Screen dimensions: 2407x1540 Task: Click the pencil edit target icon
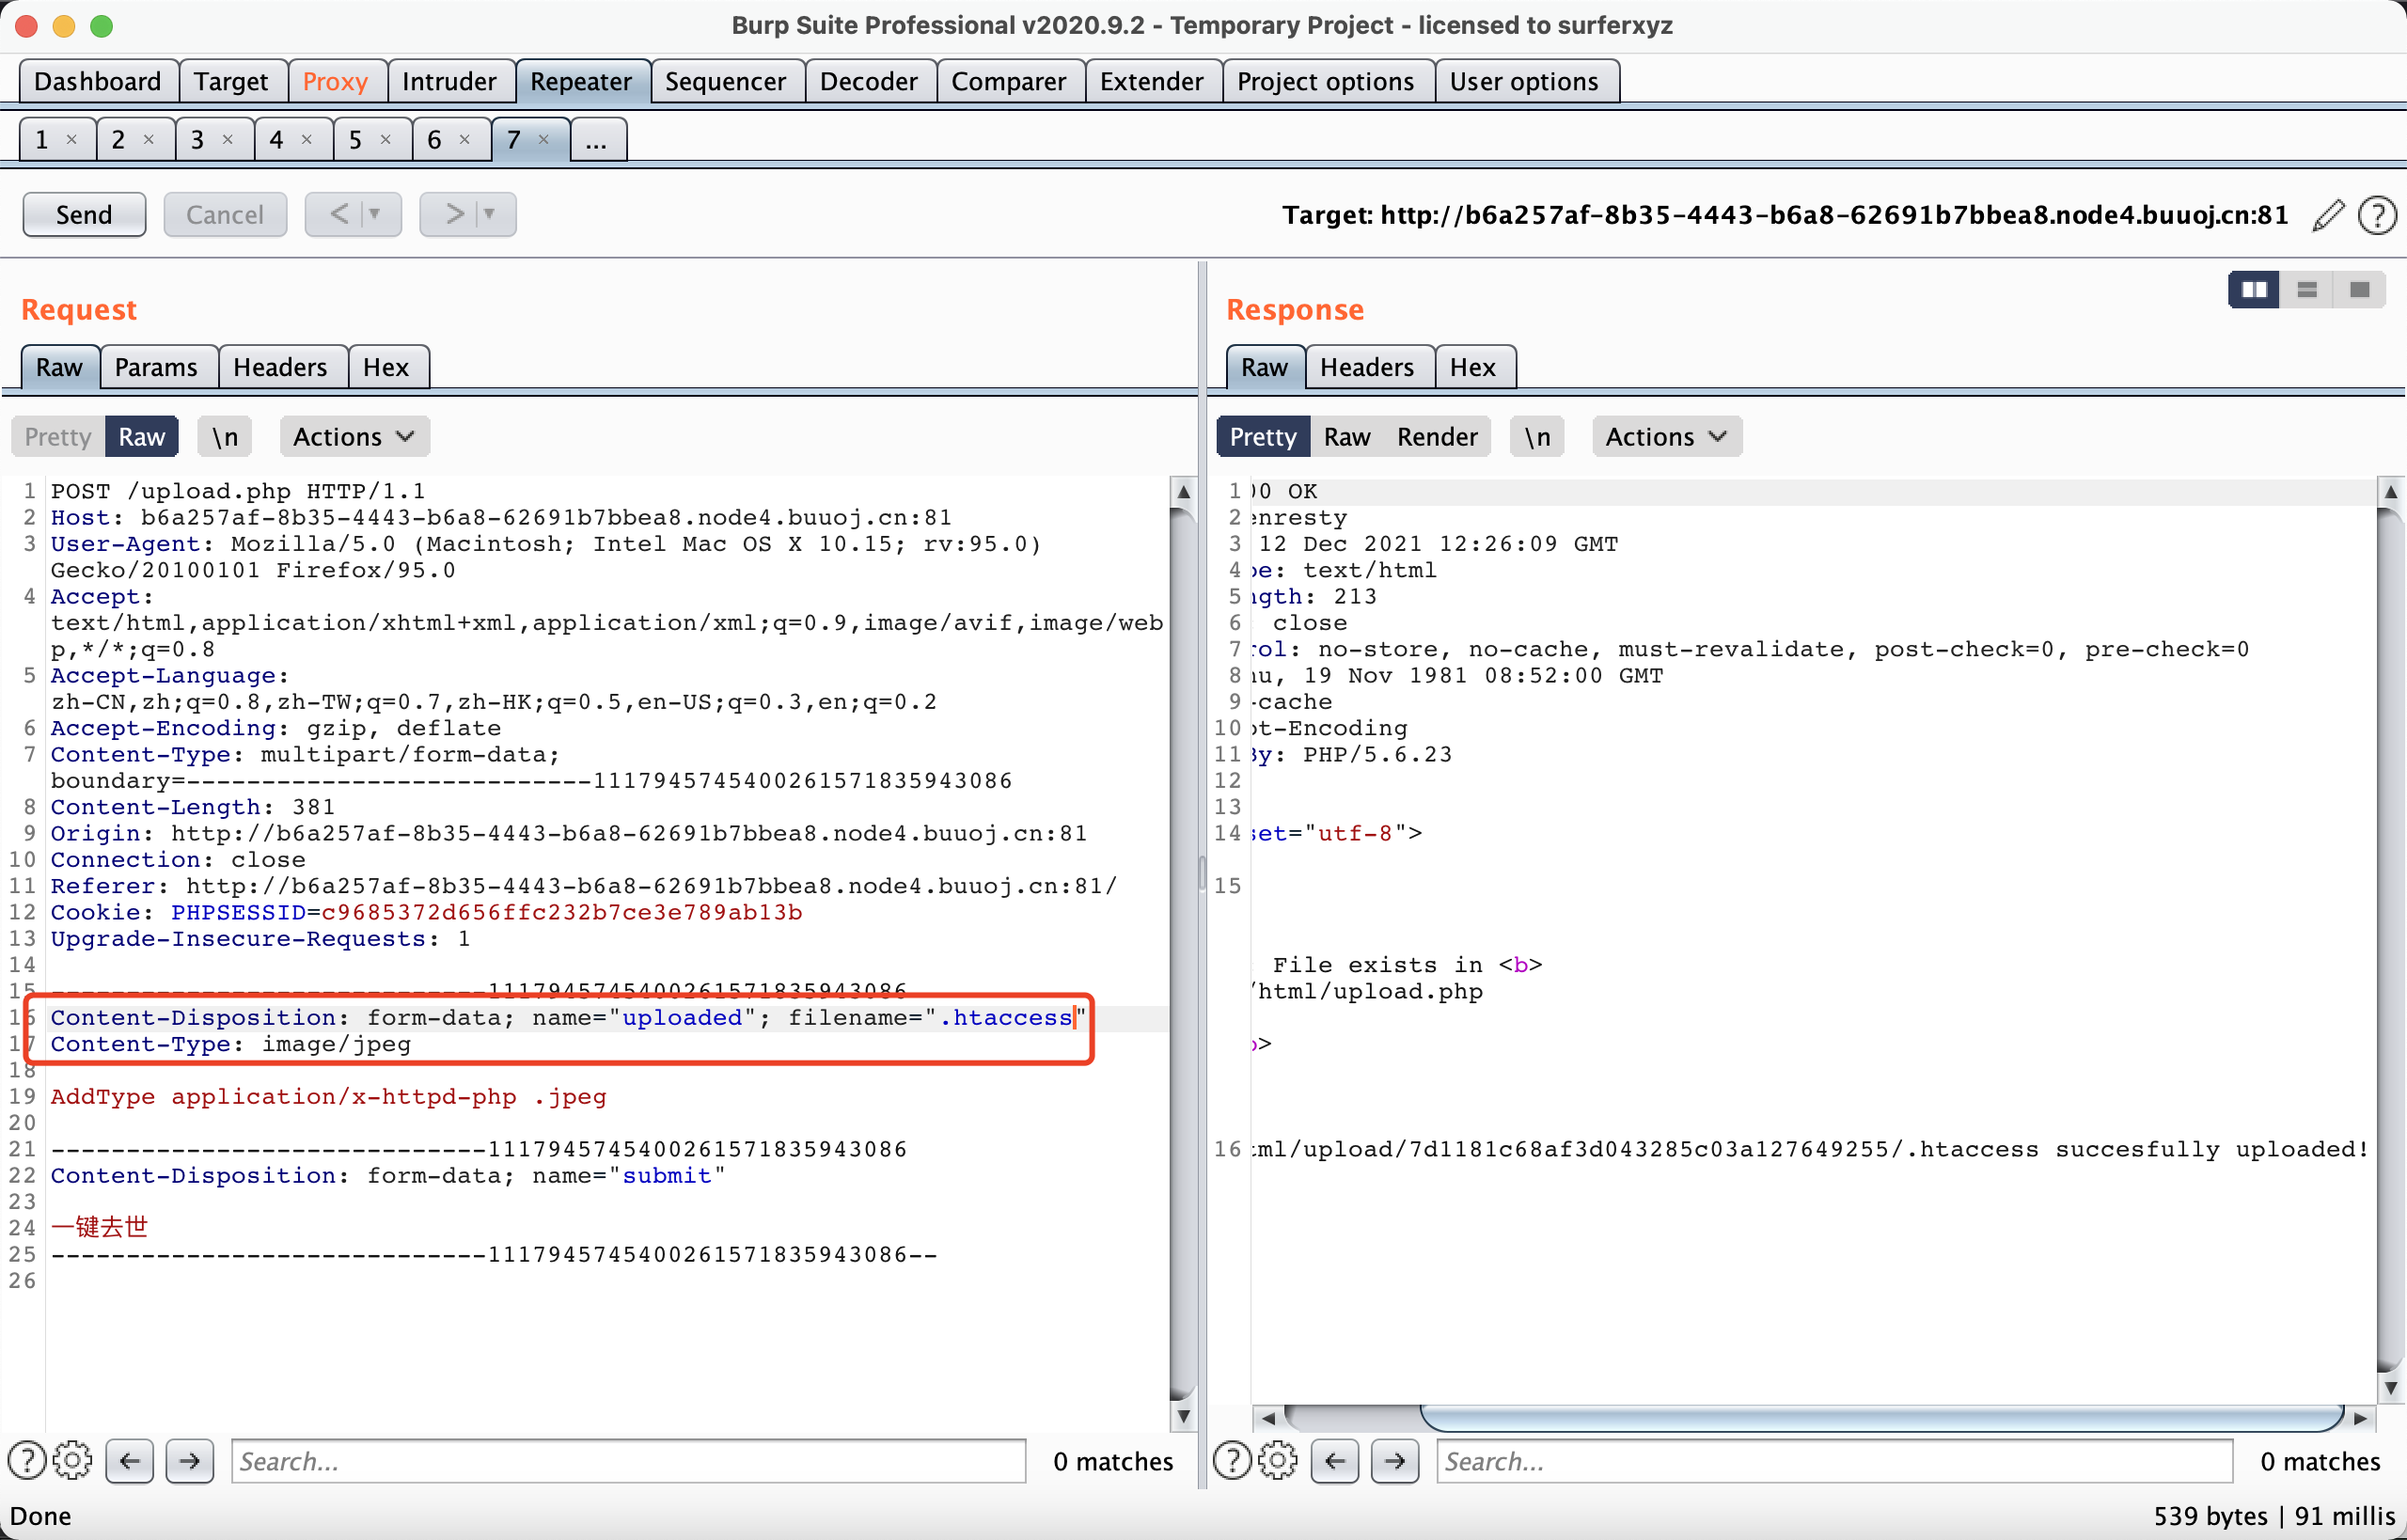tap(2327, 215)
